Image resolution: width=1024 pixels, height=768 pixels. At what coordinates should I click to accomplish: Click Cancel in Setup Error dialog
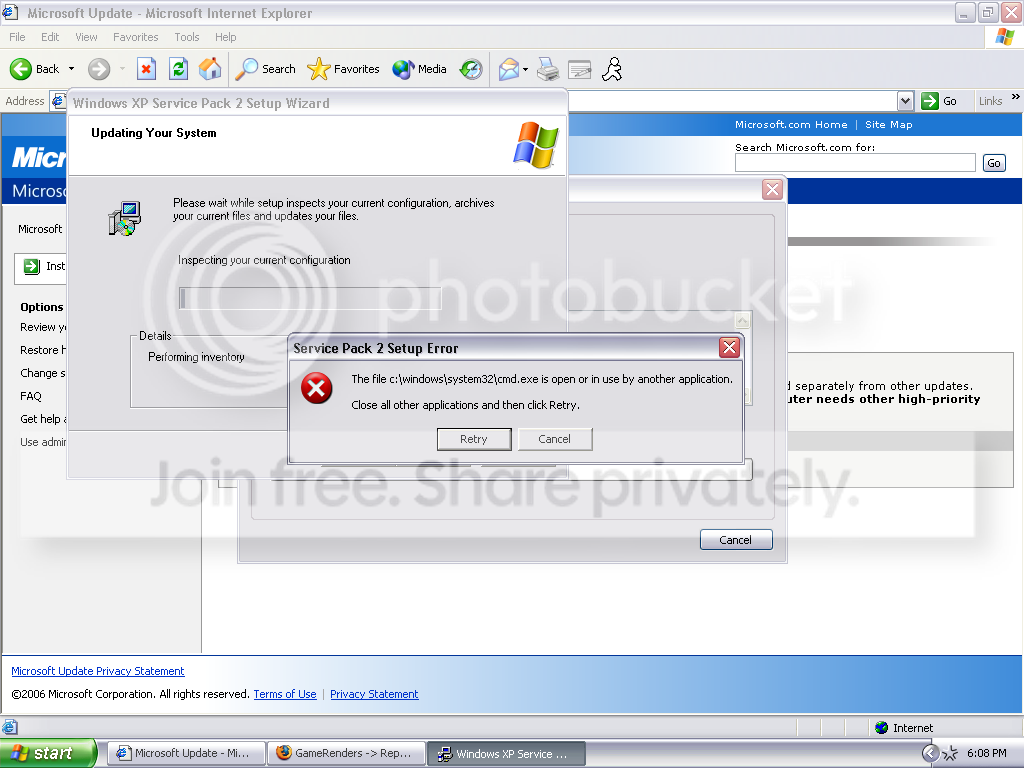pyautogui.click(x=554, y=439)
